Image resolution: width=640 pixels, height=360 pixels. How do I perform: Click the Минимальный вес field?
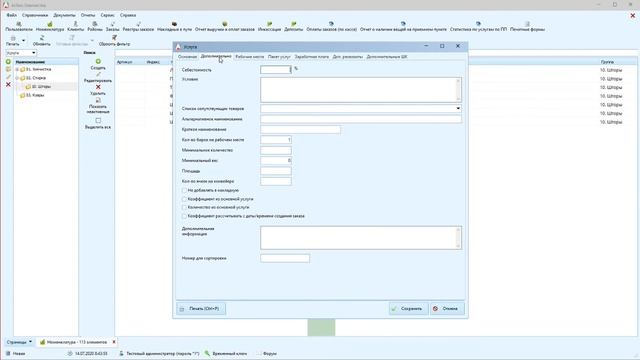[x=276, y=161]
